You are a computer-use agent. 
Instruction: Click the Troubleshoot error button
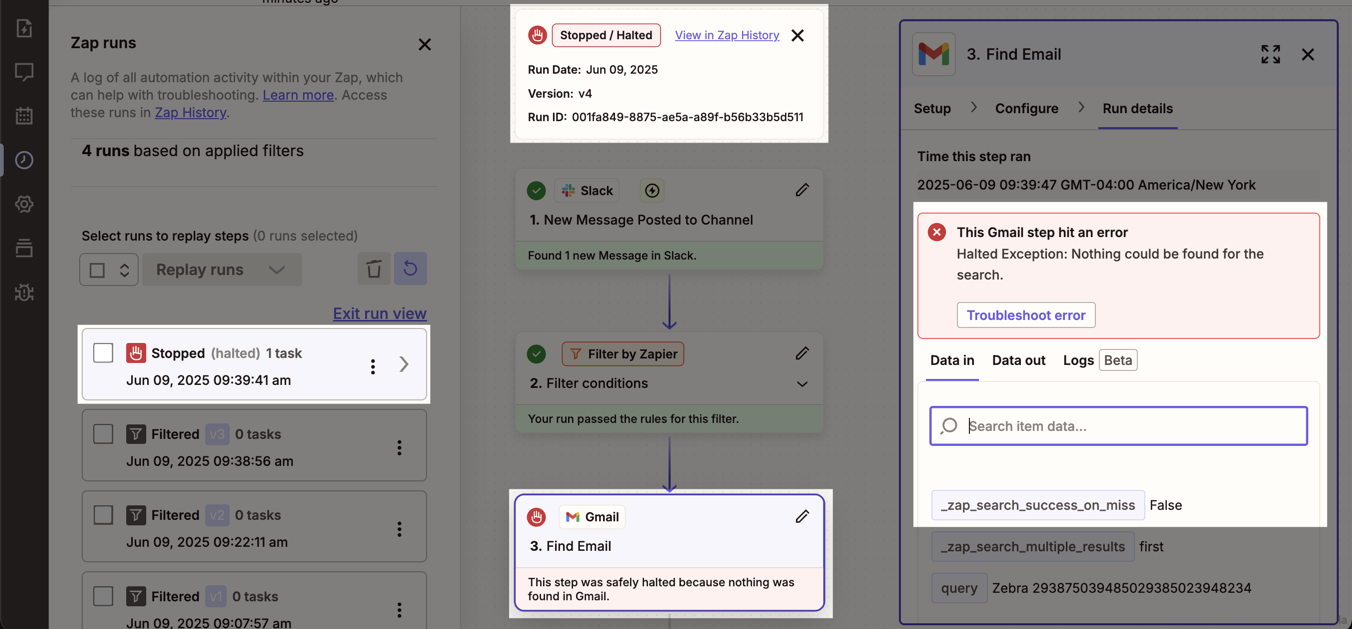click(1026, 315)
